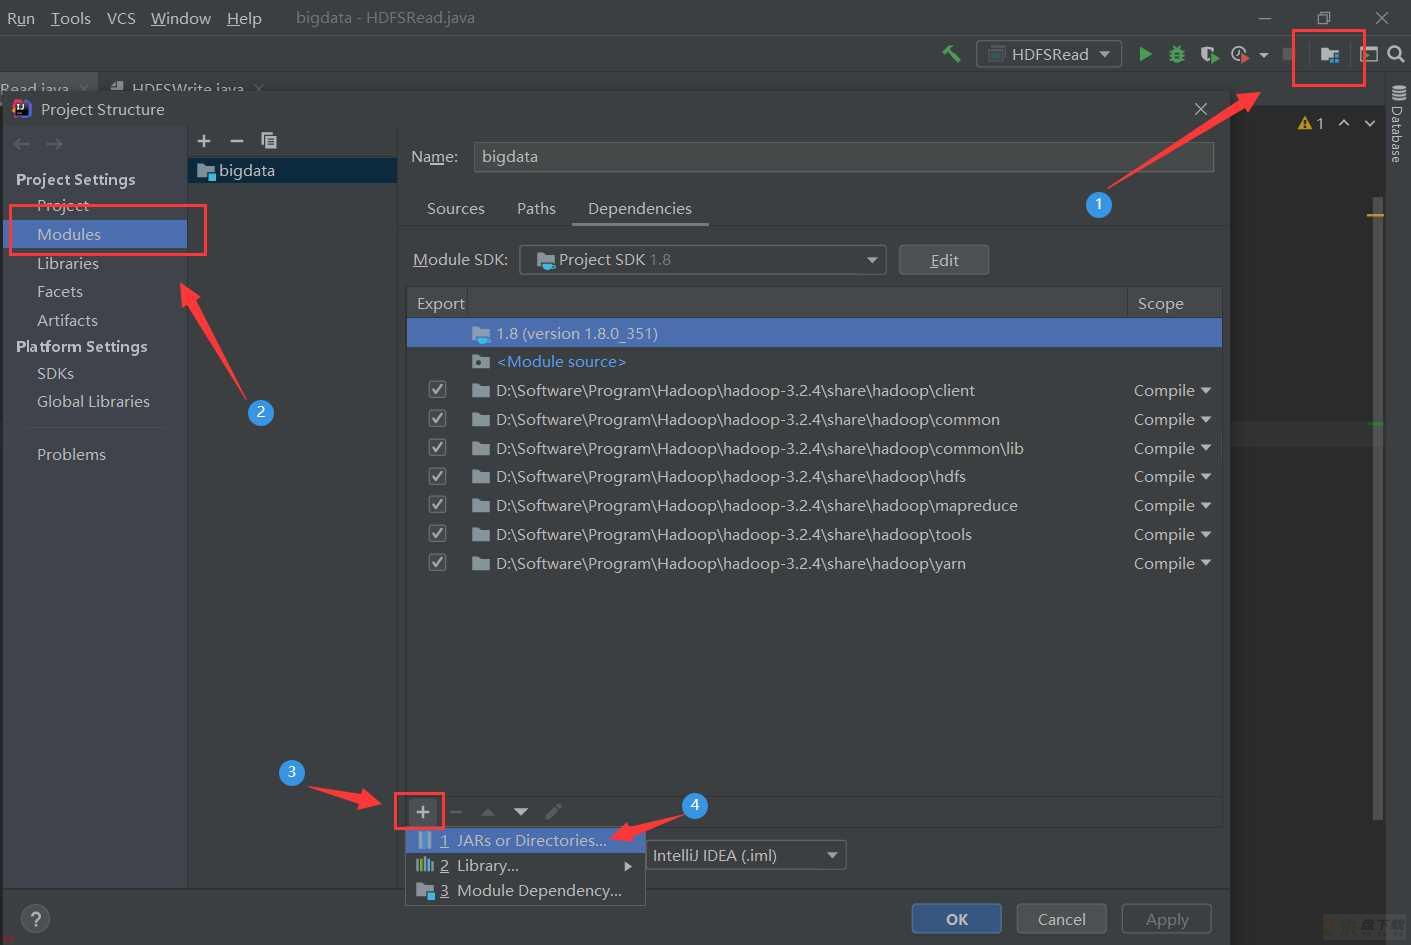This screenshot has width=1411, height=945.
Task: Start debugging with the bug icon
Action: click(x=1177, y=54)
